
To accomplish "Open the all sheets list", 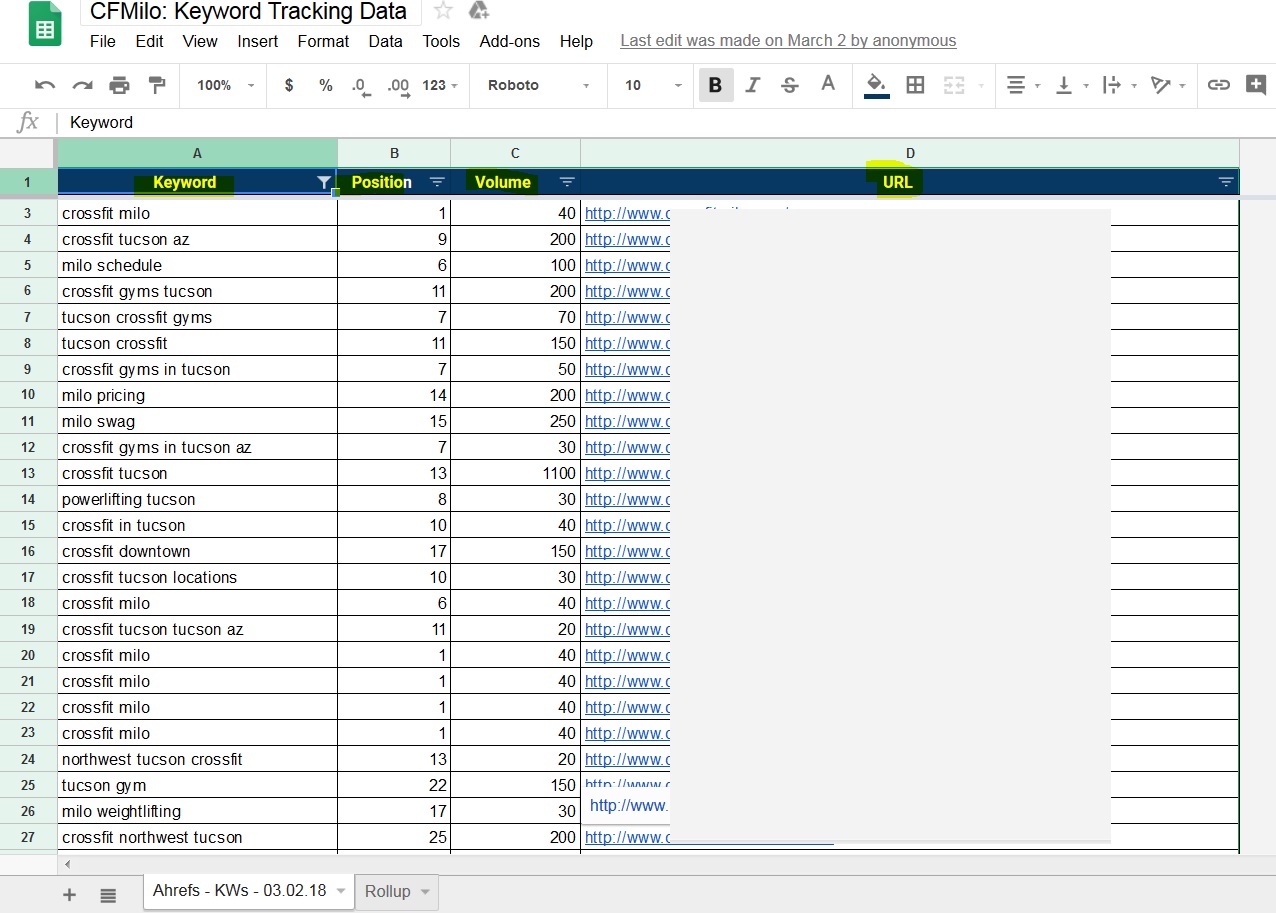I will coord(108,894).
